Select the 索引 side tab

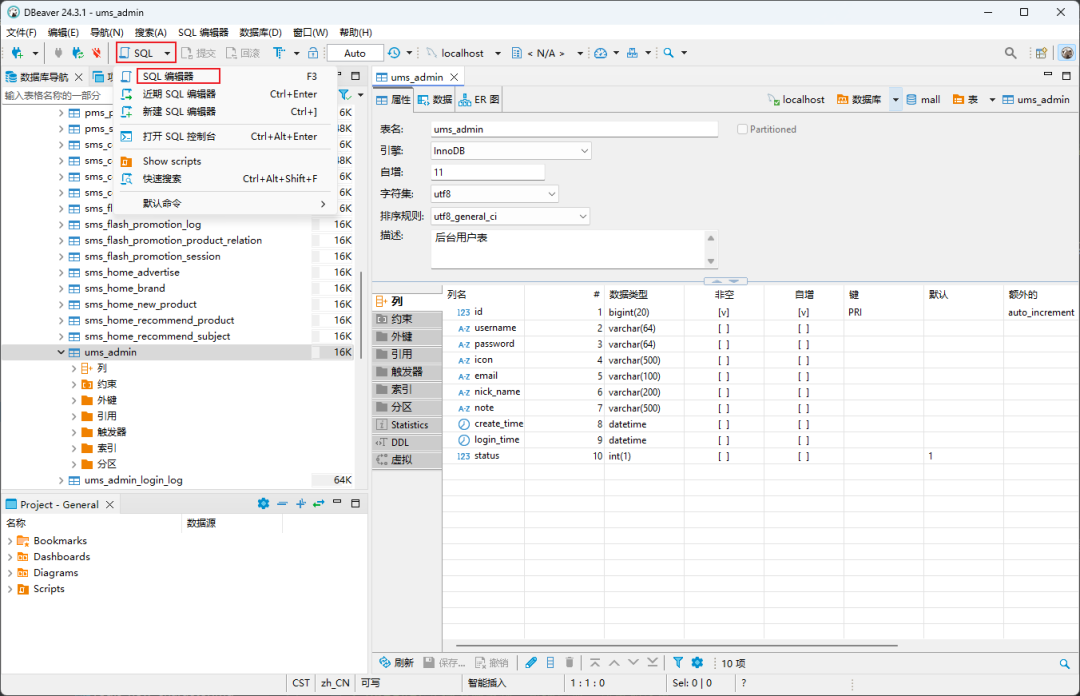coord(407,389)
